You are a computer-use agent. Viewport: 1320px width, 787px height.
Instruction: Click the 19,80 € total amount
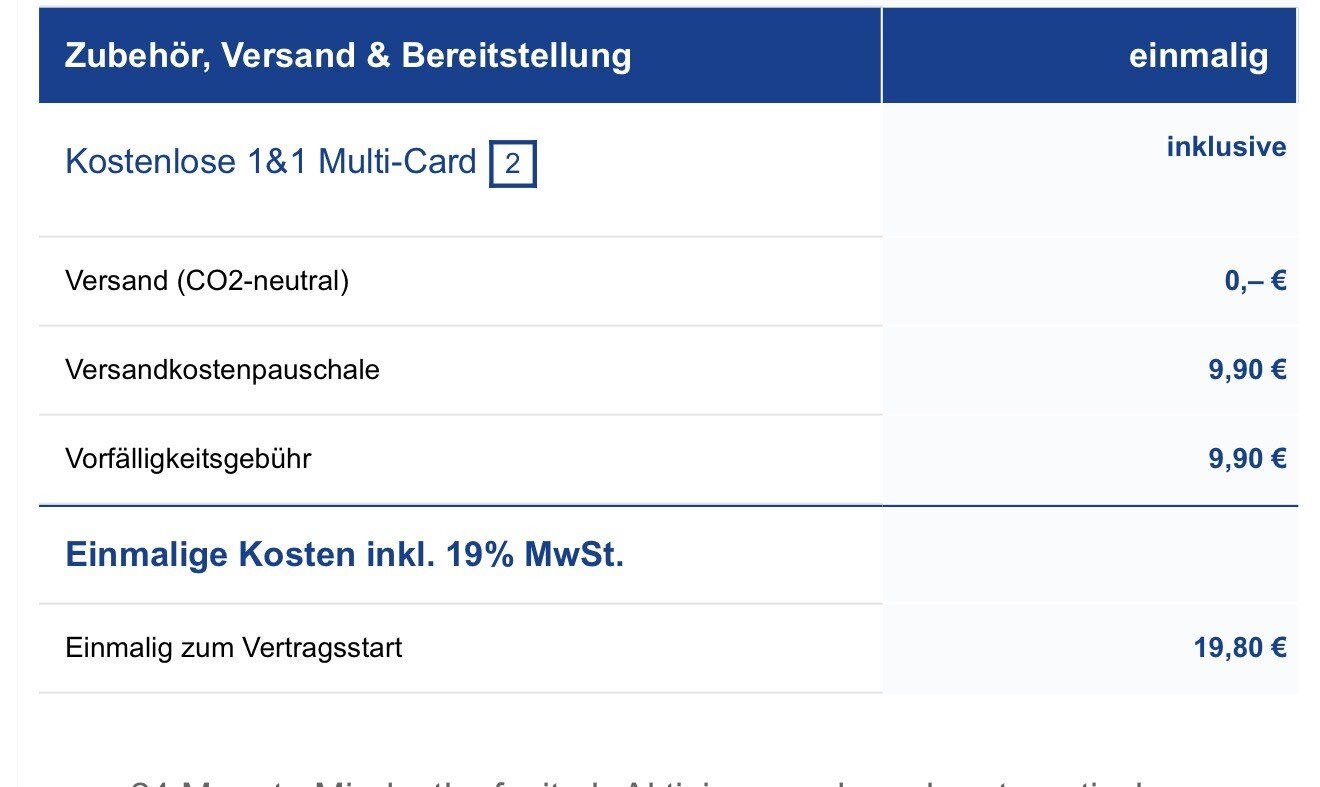point(1240,648)
